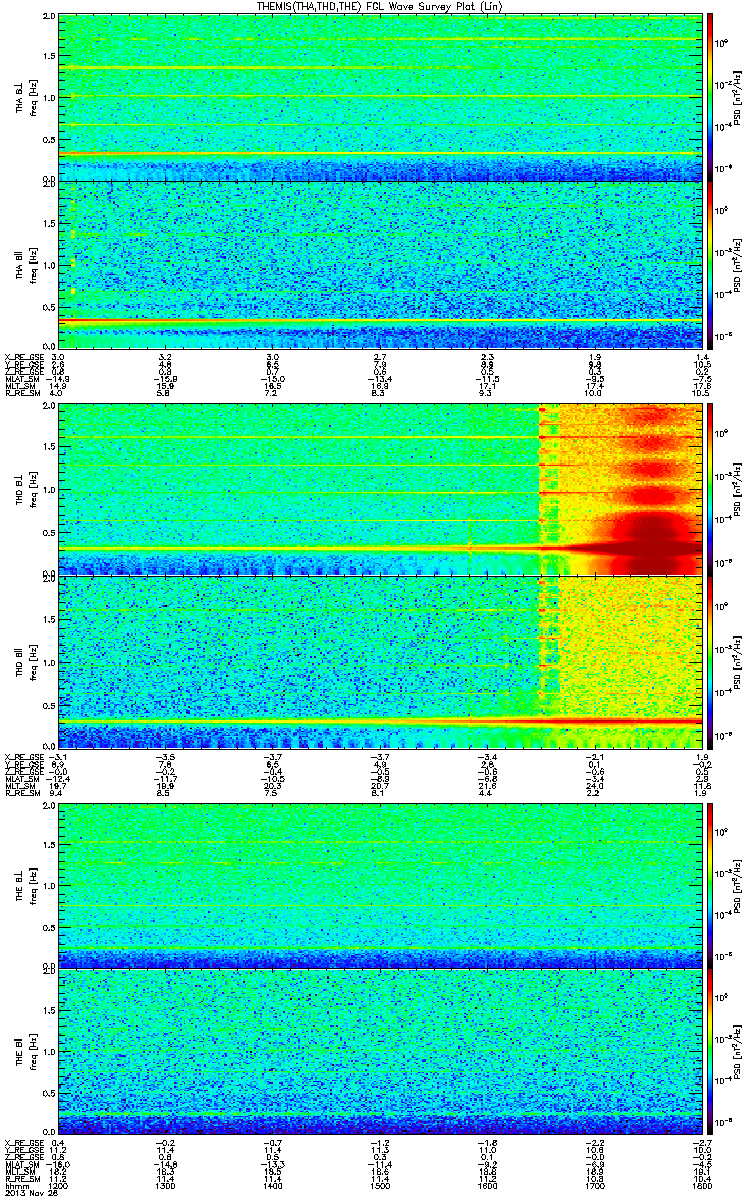Select the THE Bll spectrogram panel
The height and width of the screenshot is (1200, 750).
tap(380, 1052)
